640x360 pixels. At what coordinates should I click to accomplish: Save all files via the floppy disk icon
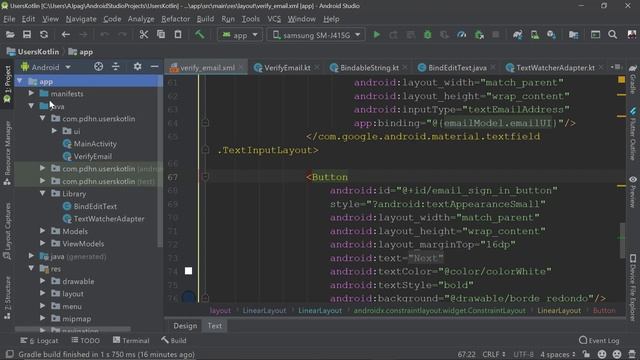[x=27, y=35]
